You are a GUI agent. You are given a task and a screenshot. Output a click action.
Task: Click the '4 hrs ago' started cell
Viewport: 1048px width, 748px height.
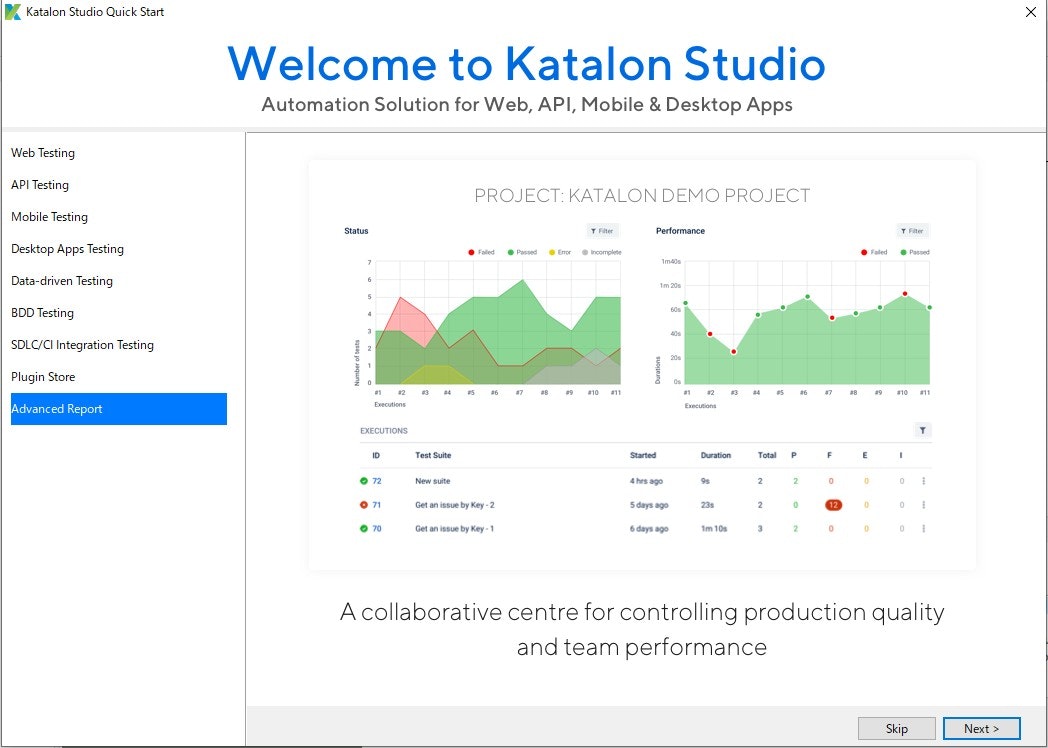coord(646,481)
